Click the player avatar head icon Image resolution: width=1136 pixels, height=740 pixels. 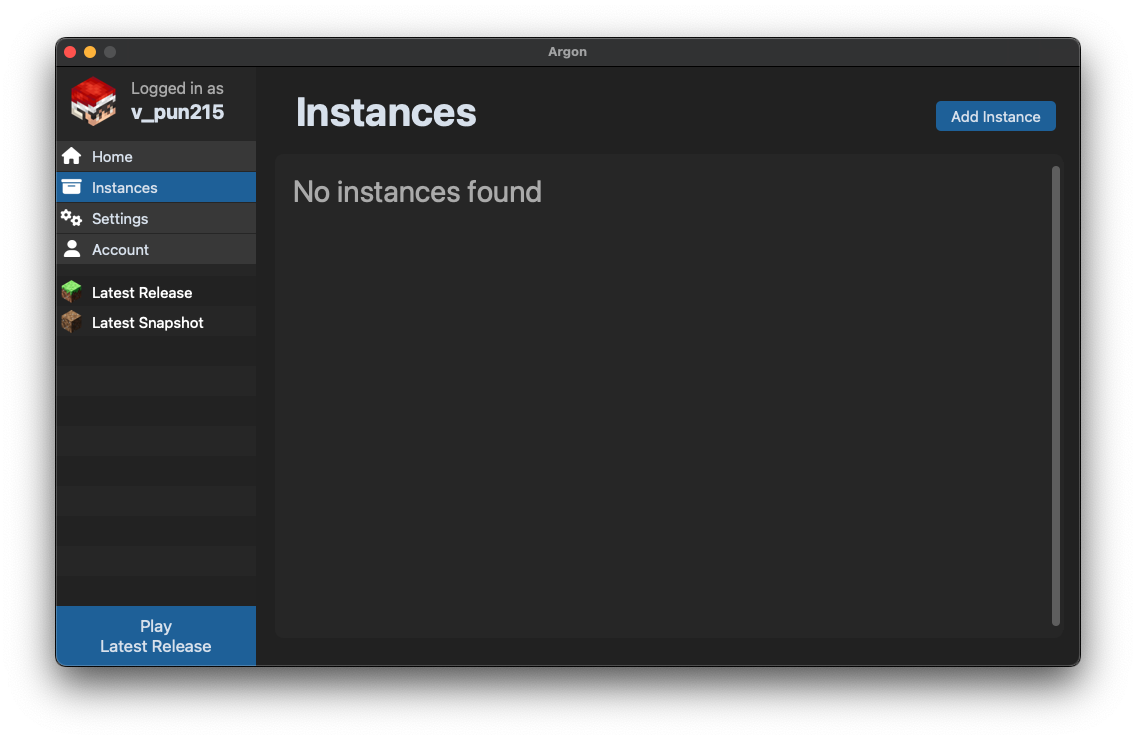pyautogui.click(x=93, y=101)
